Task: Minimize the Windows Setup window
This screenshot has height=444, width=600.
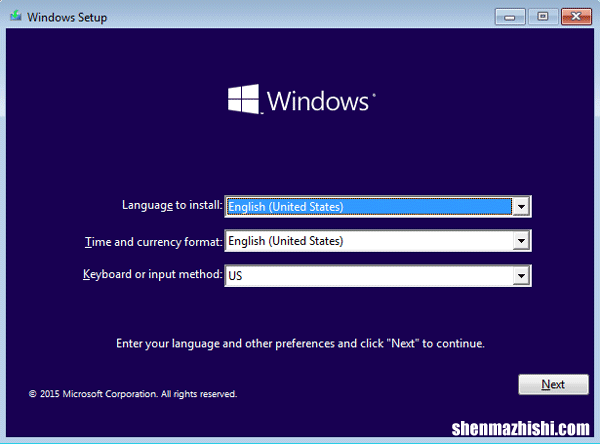Action: (x=510, y=17)
